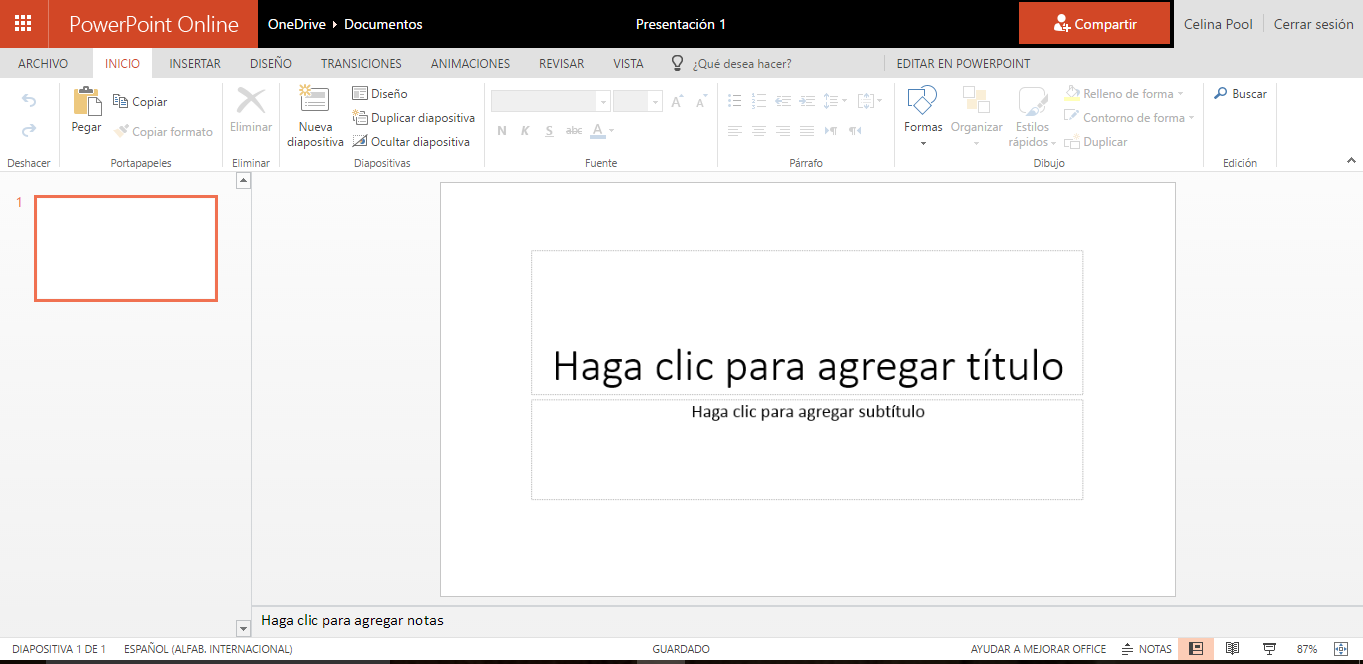
Task: Click the Compartir button
Action: click(x=1094, y=23)
